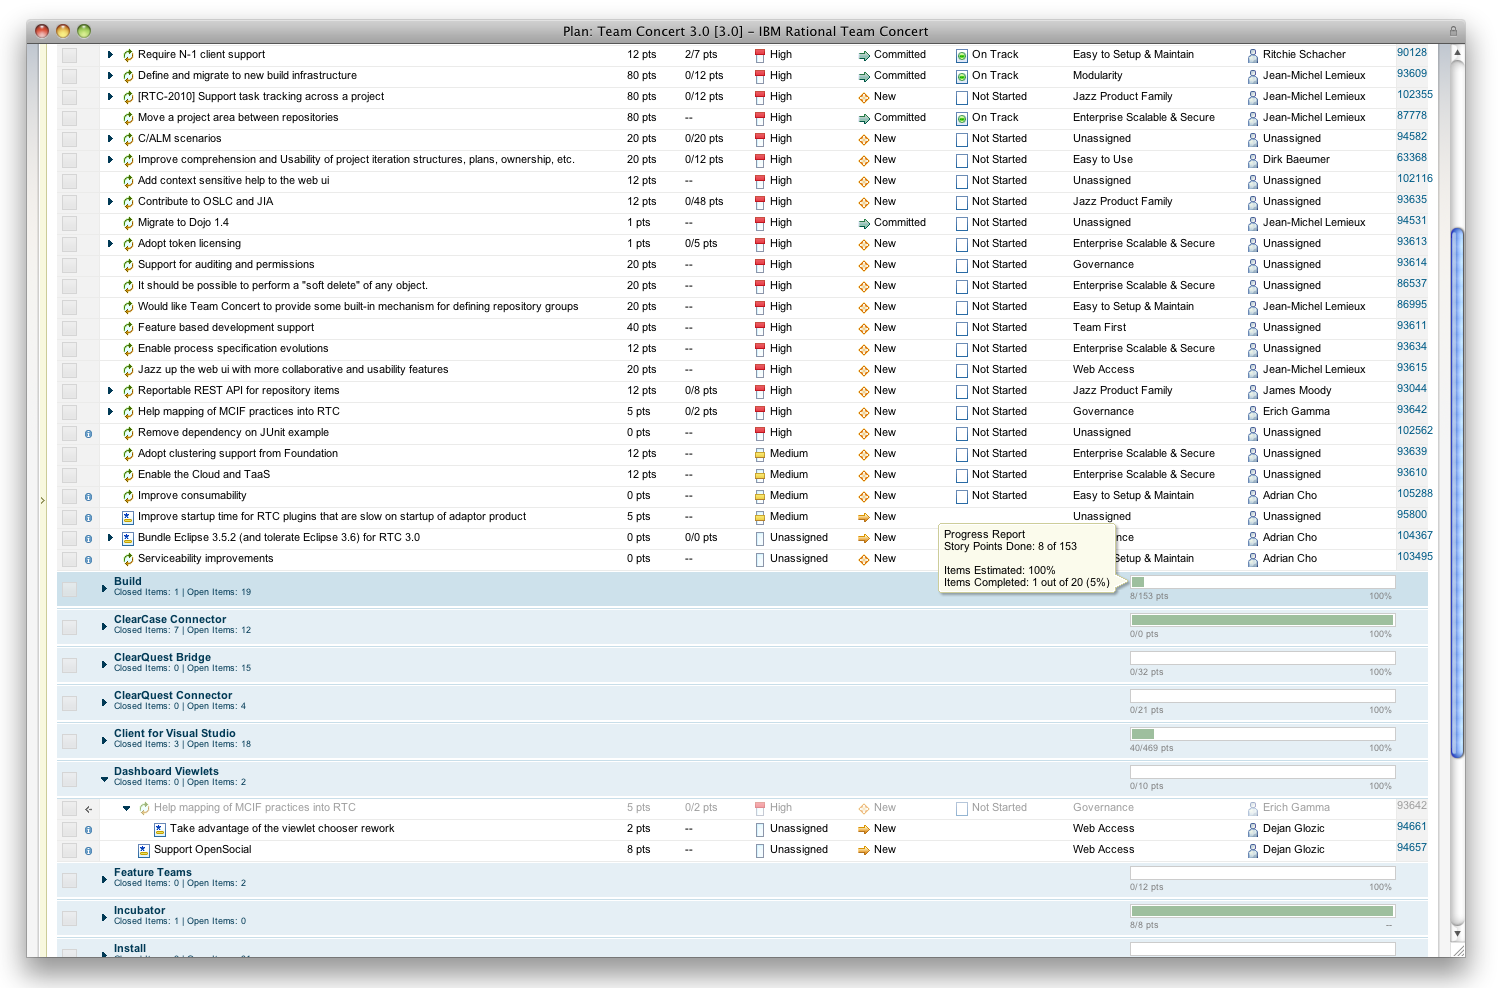Image resolution: width=1501 pixels, height=988 pixels.
Task: Click the Client for Visual Studio progress bar
Action: tap(1262, 734)
